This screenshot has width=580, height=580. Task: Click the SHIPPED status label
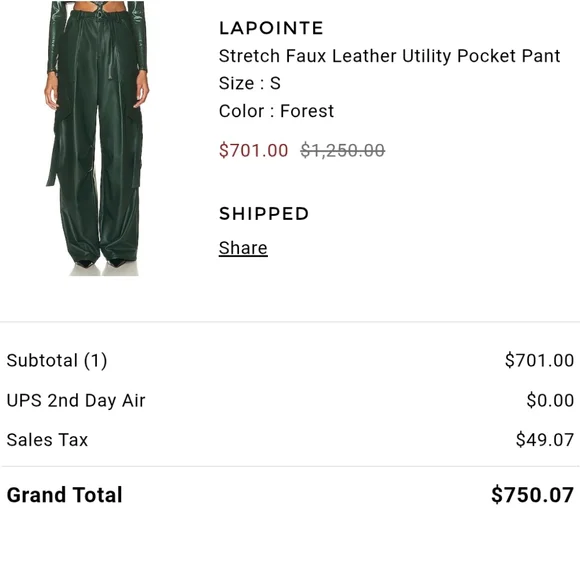point(264,214)
